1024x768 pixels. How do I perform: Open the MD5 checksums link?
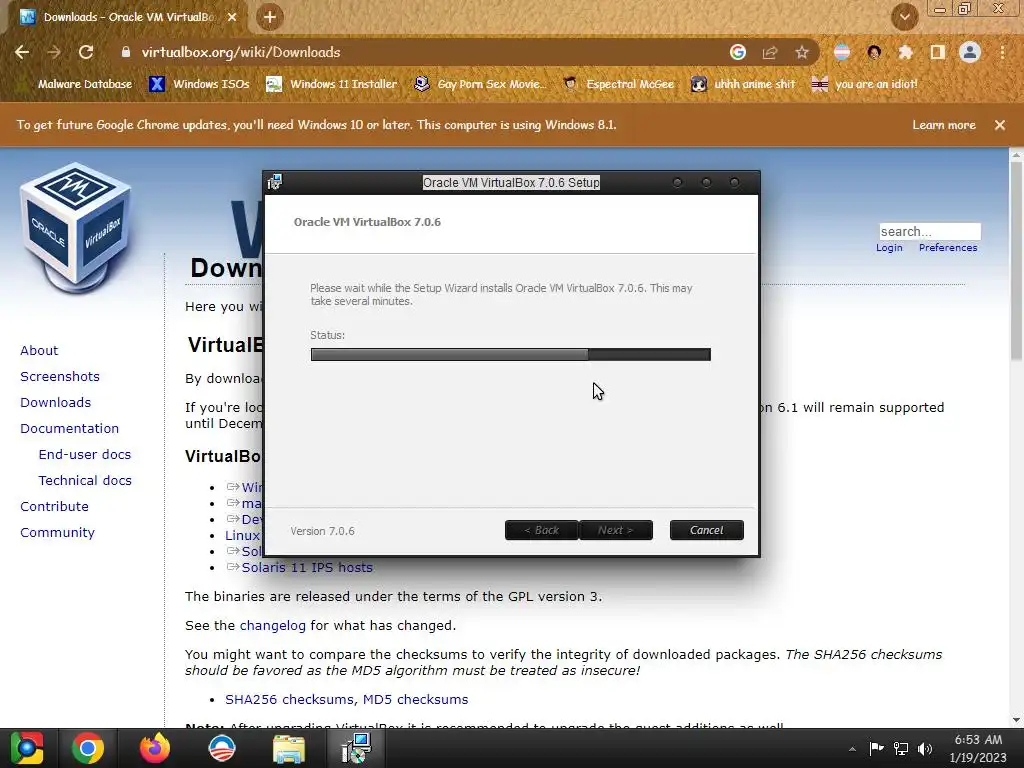tap(415, 699)
